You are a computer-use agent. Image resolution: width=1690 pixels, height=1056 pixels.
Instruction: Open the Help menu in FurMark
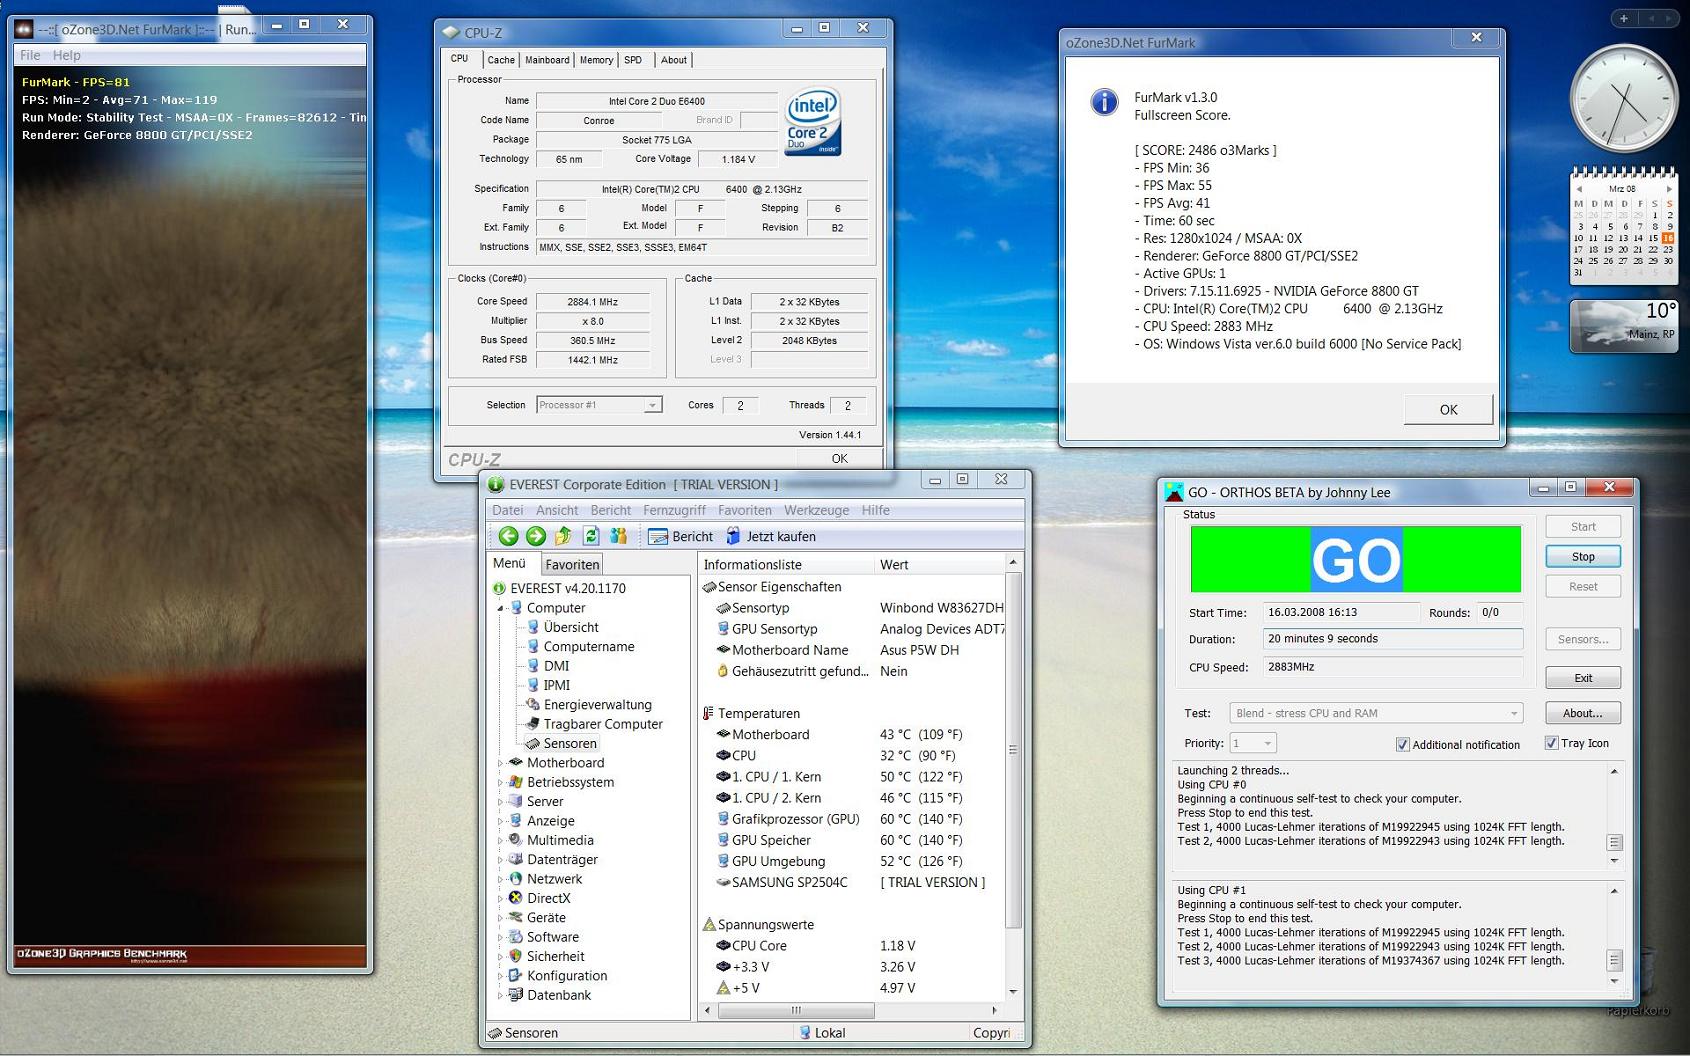pos(67,55)
